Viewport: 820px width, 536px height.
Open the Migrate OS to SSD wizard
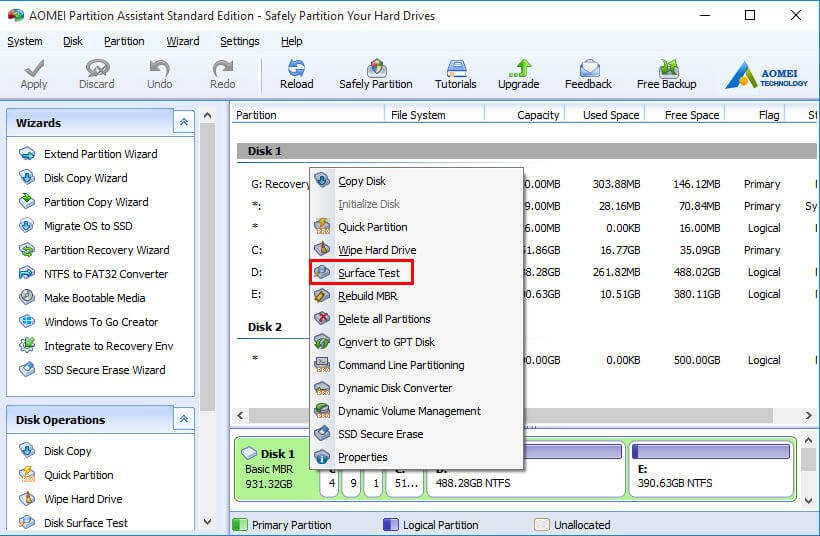[88, 226]
